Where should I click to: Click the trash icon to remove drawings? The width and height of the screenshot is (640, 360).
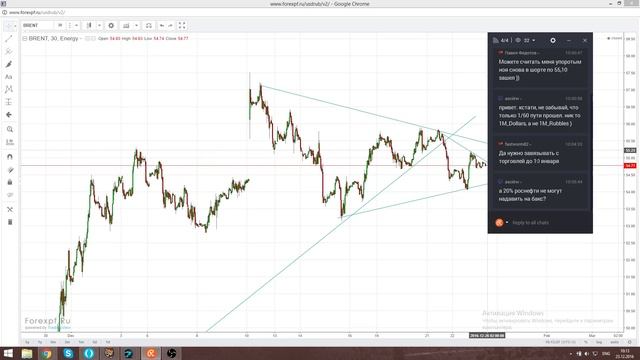9,222
